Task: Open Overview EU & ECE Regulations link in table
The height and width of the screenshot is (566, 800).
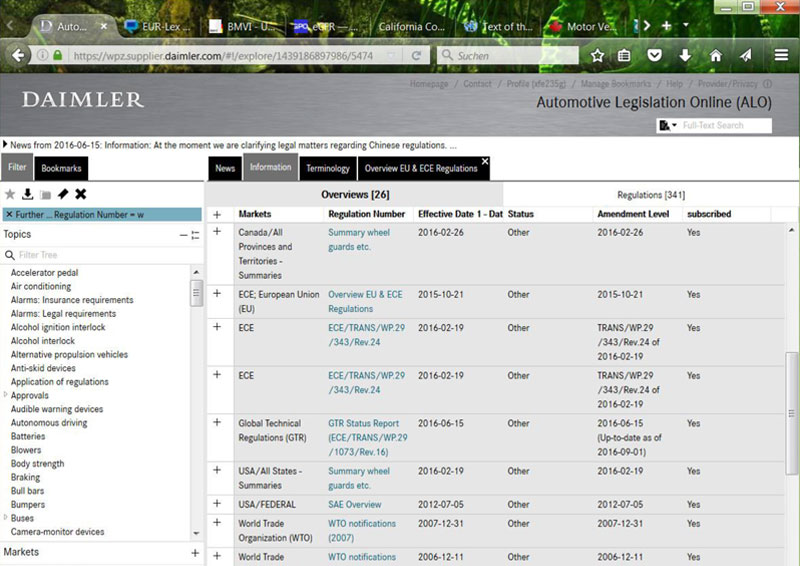Action: 365,302
